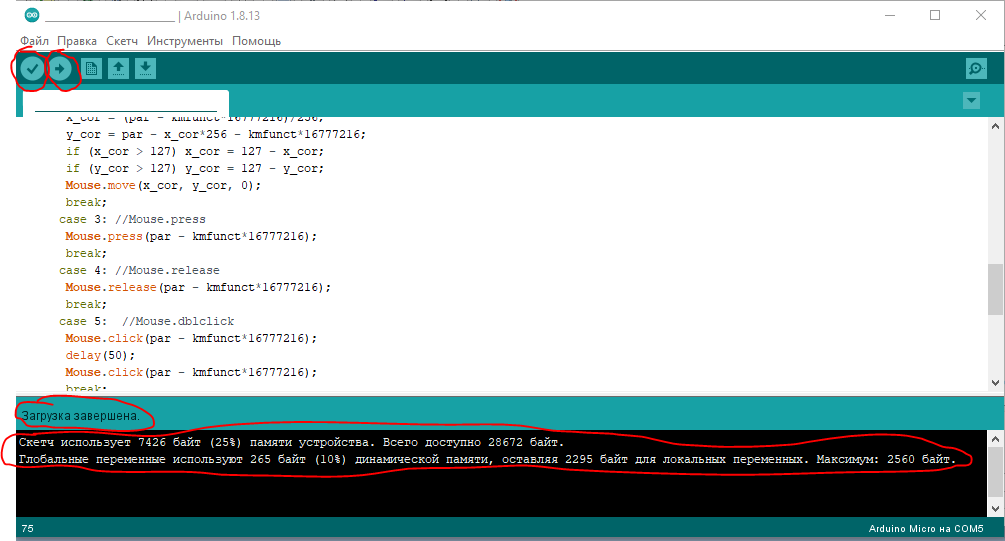Click the Verify sketch checkmark icon

(x=33, y=69)
